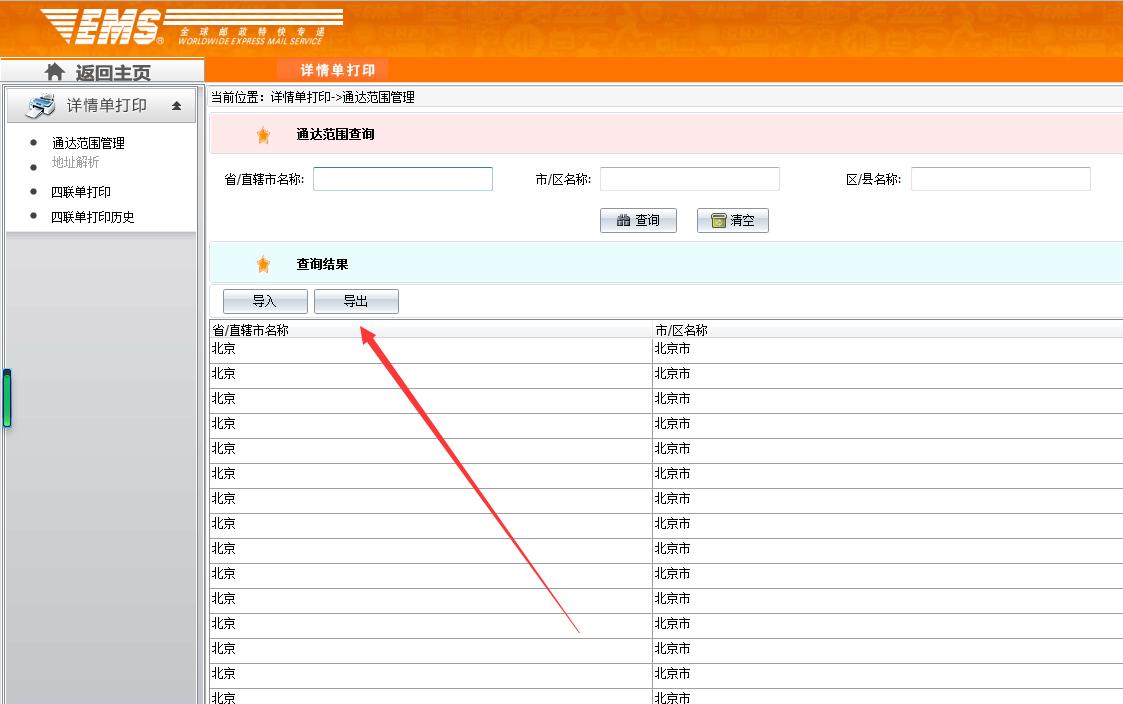Click the star icon beside 查询结果
The height and width of the screenshot is (704, 1123).
263,265
